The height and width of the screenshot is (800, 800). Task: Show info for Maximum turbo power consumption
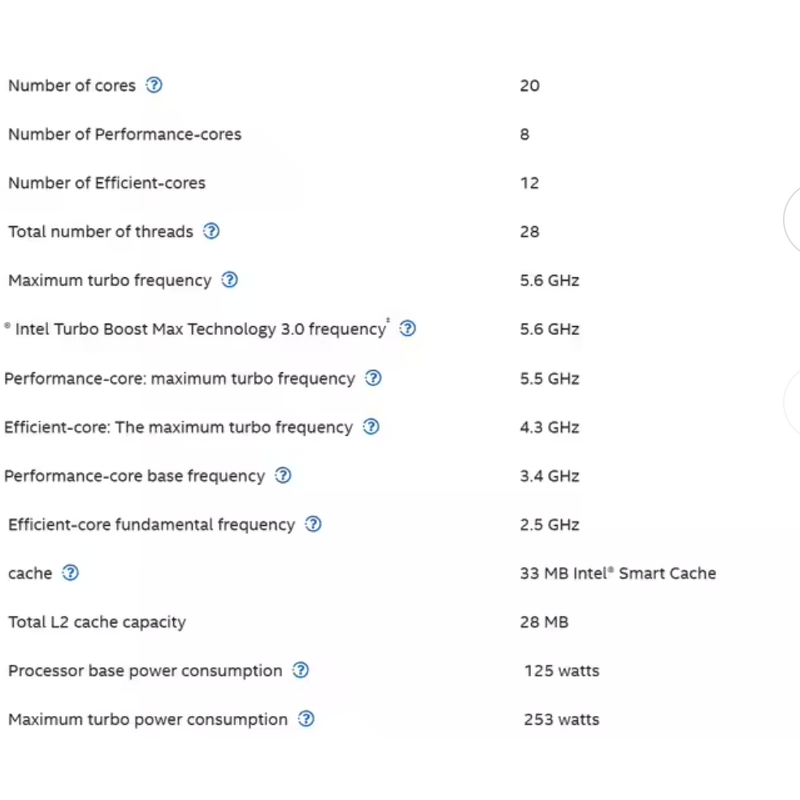[x=306, y=719]
